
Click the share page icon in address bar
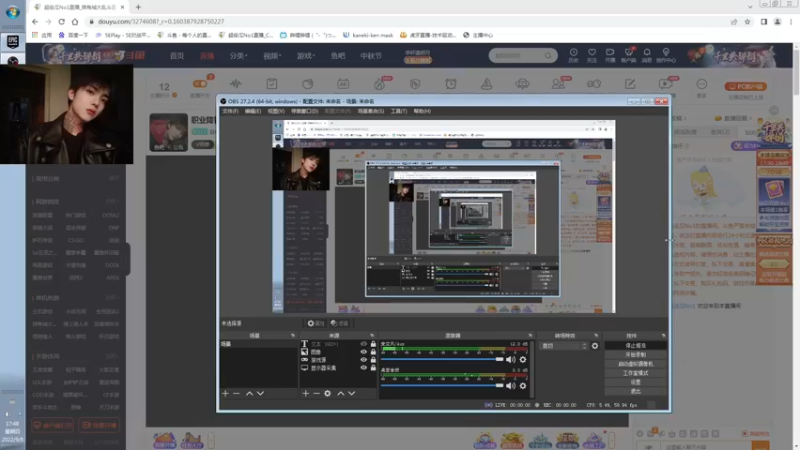pos(734,21)
